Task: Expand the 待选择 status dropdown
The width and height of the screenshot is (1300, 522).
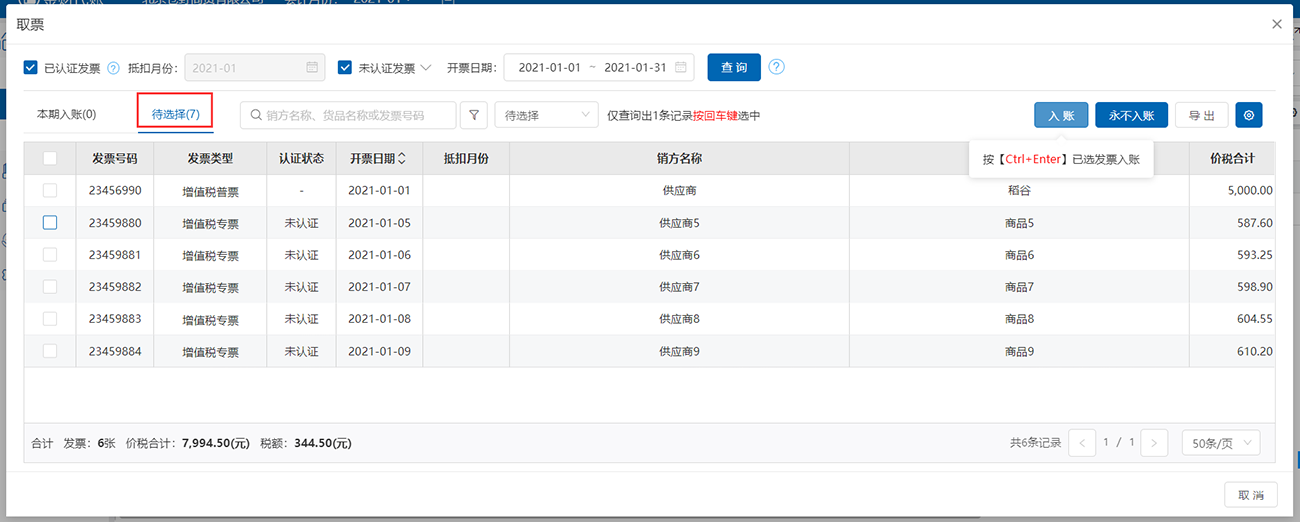Action: pyautogui.click(x=546, y=115)
